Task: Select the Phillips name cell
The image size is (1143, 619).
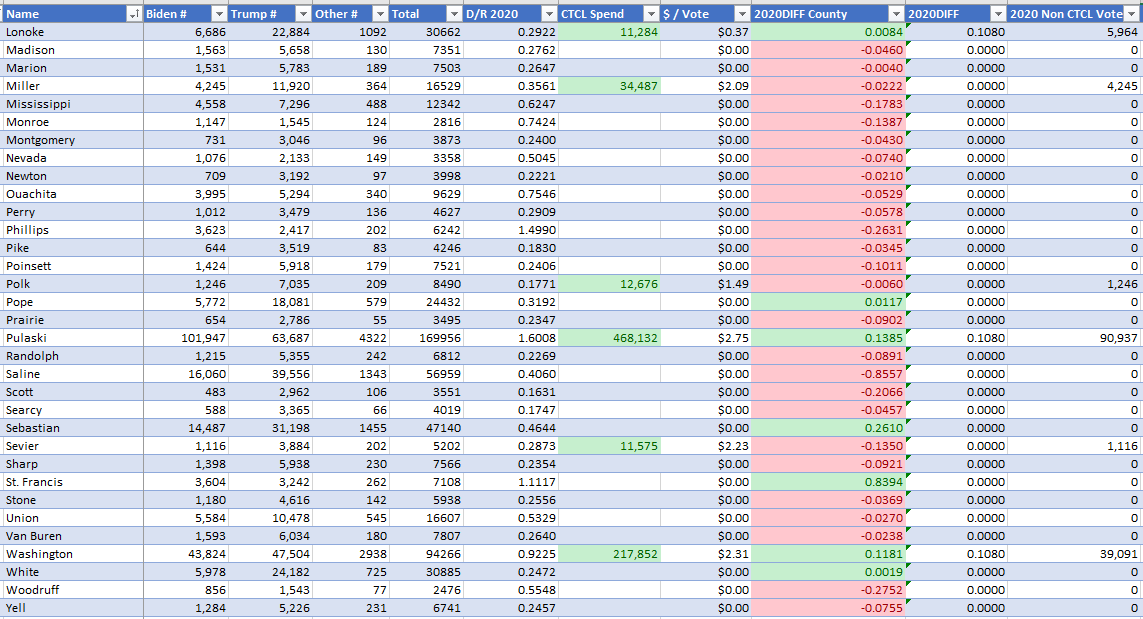Action: 72,230
